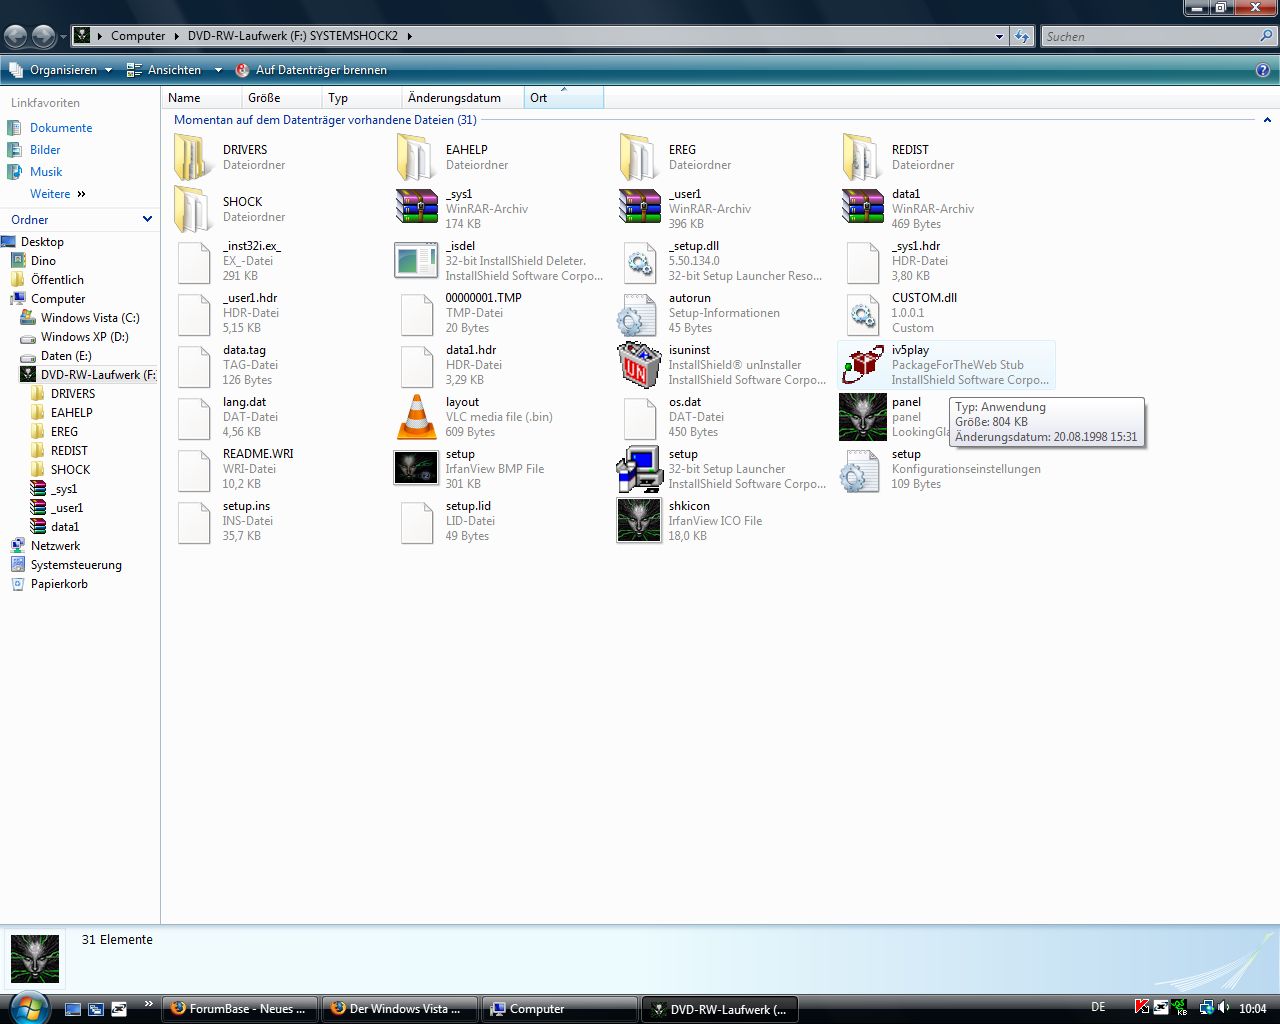
Task: Show hidden quick launch icons chevron
Action: point(149,1003)
